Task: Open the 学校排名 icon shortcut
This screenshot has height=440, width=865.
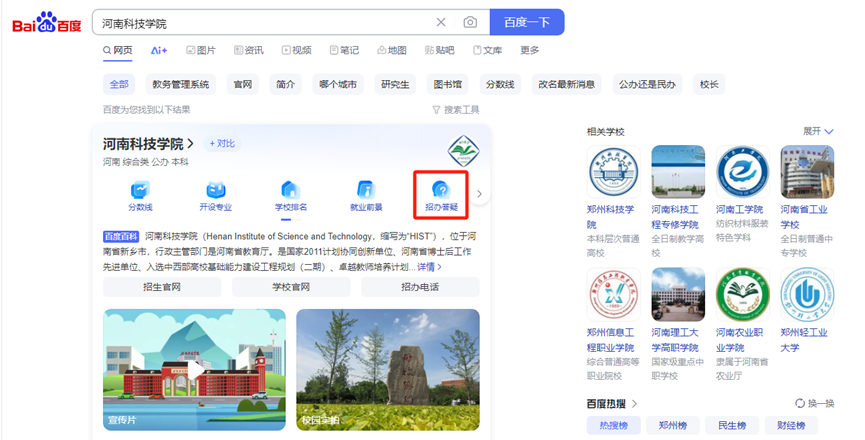Action: pyautogui.click(x=291, y=196)
